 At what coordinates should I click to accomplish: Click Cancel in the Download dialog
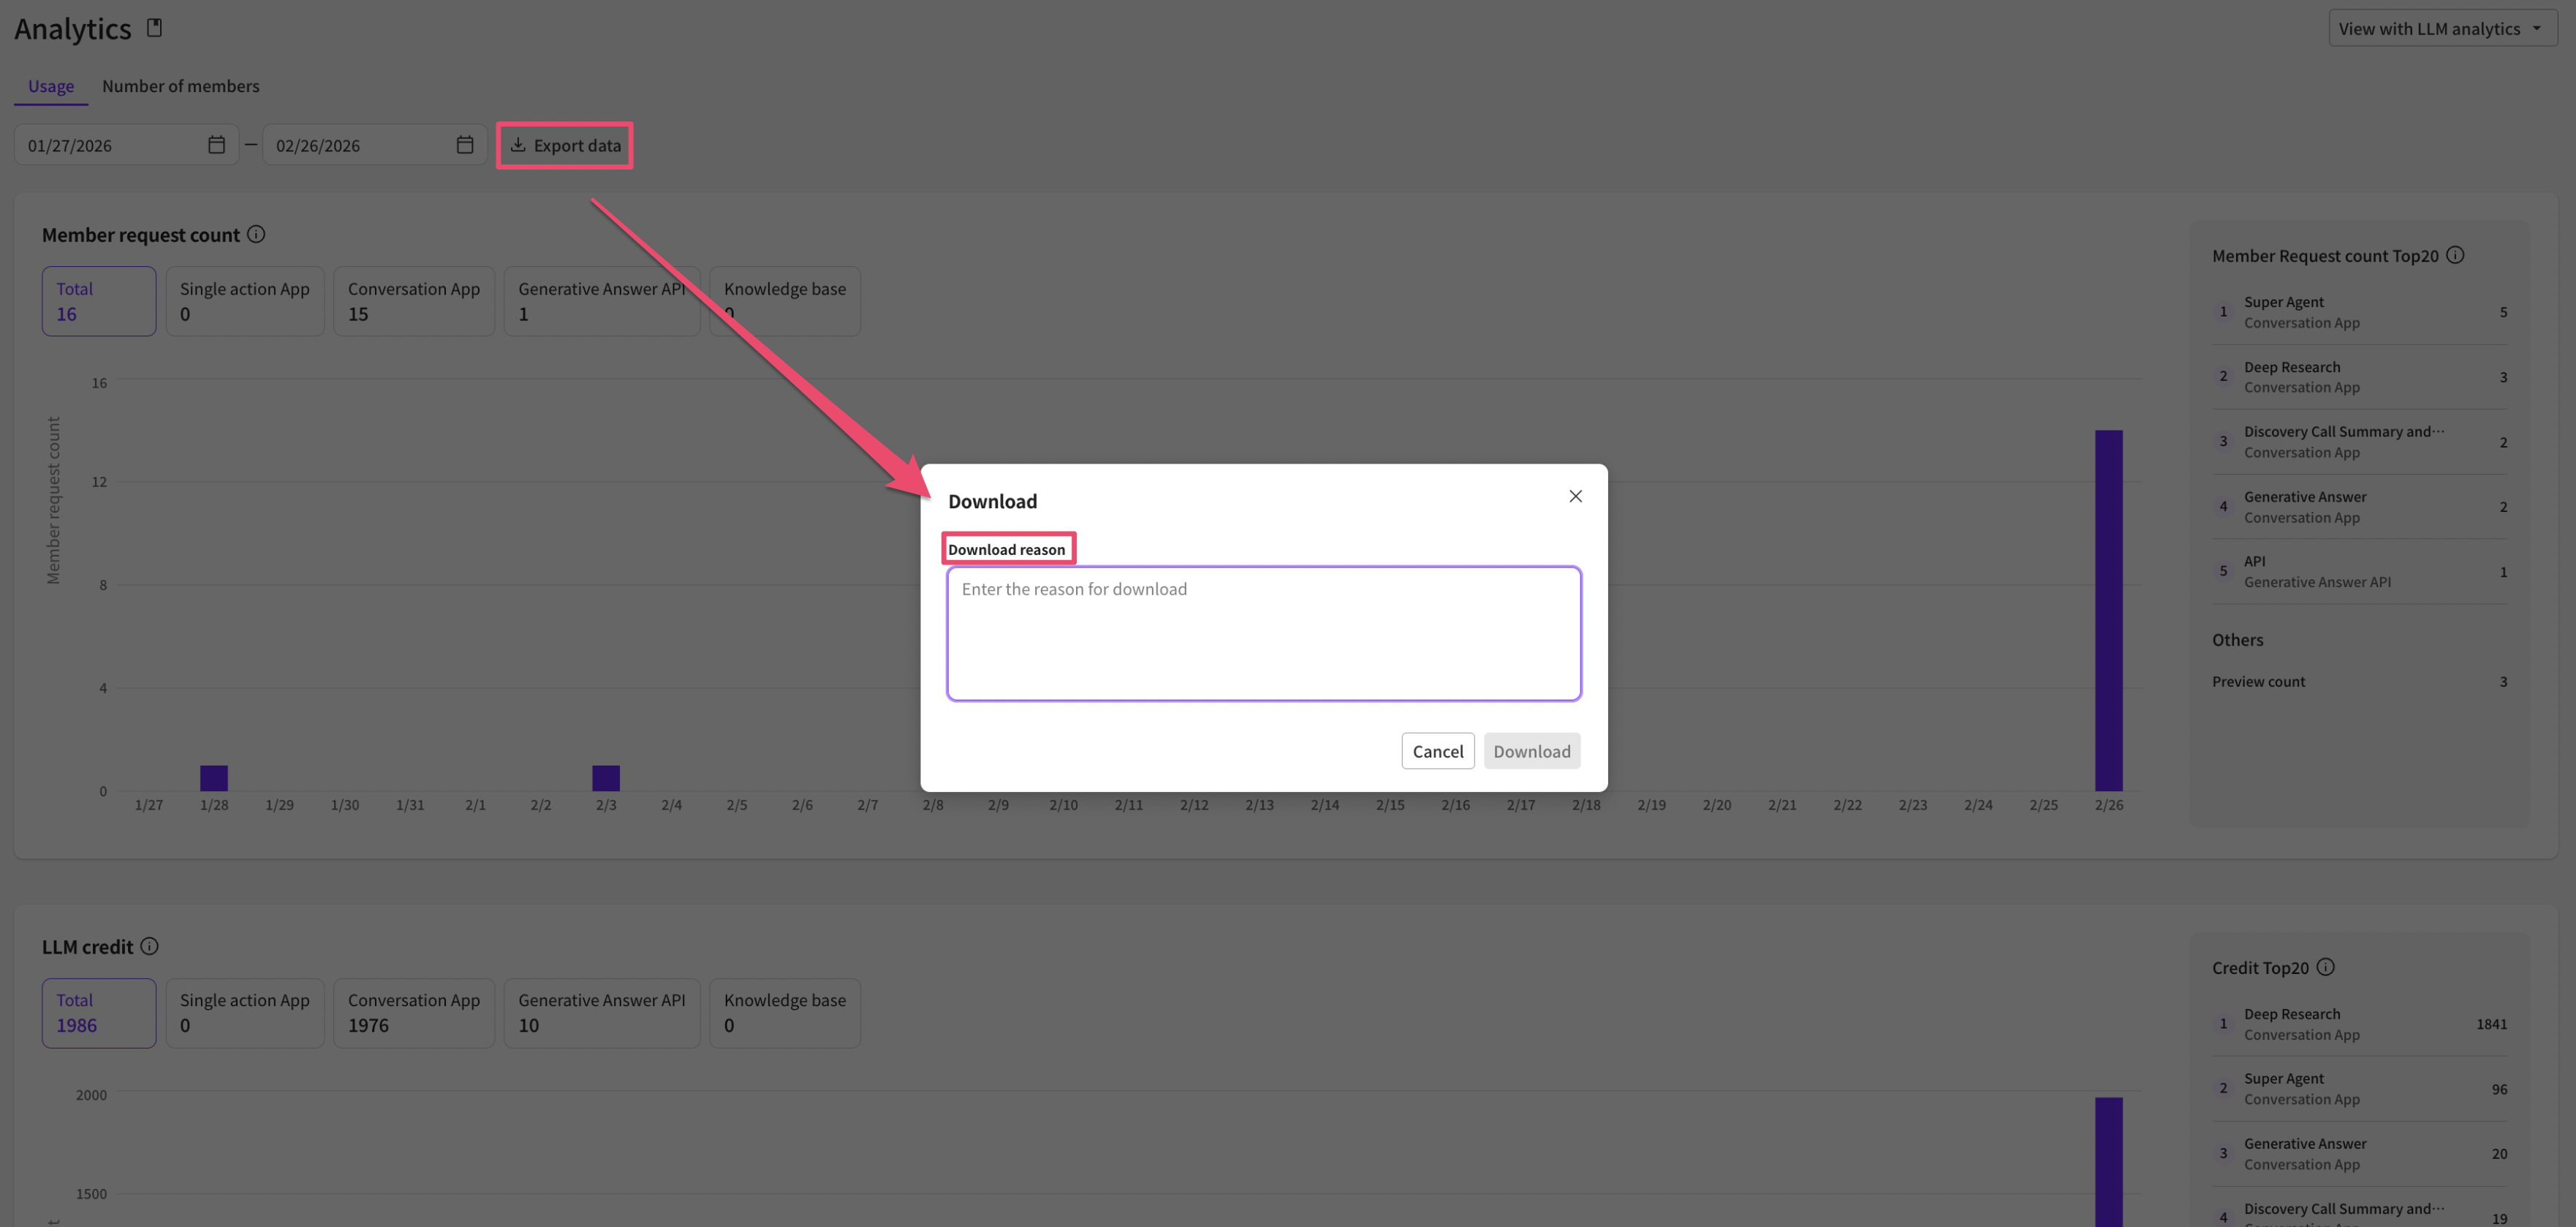1437,751
